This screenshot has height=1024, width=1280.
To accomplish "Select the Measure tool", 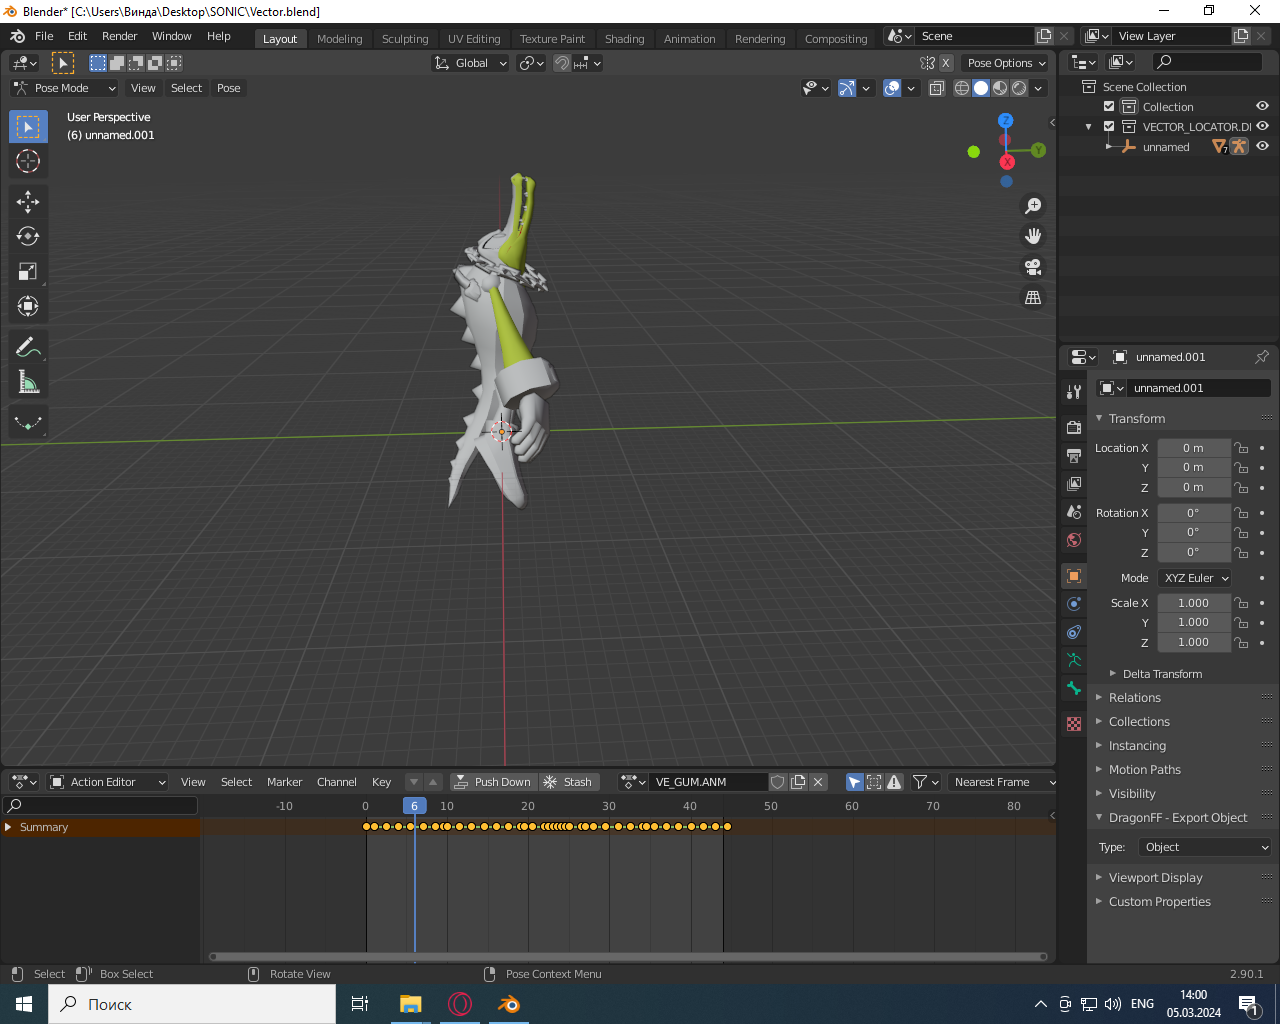I will point(28,382).
